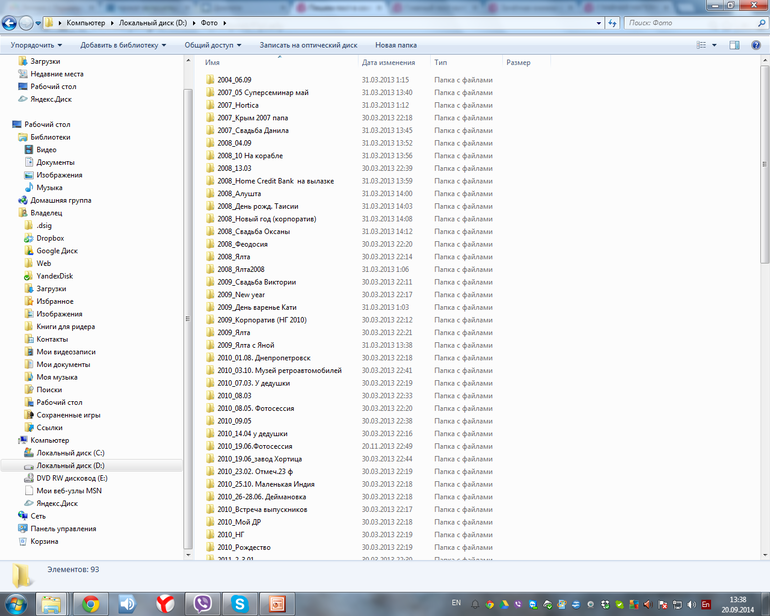Click Записать на оптический диск button
Viewport: 770px width, 616px height.
308,45
